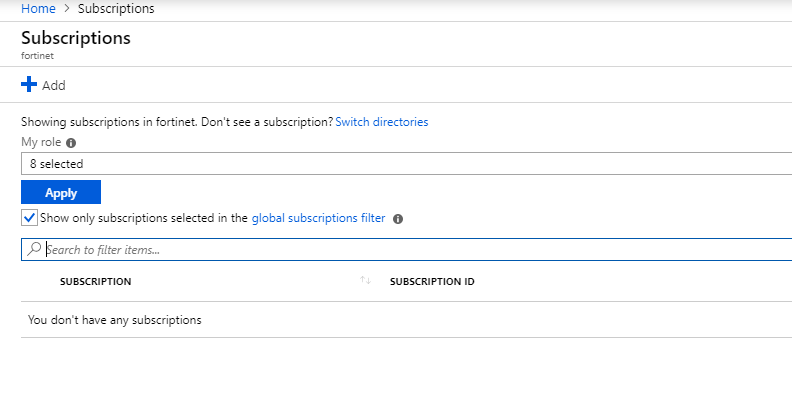Click the SUBSCRIPTION column header
792x400 pixels.
[x=95, y=282]
